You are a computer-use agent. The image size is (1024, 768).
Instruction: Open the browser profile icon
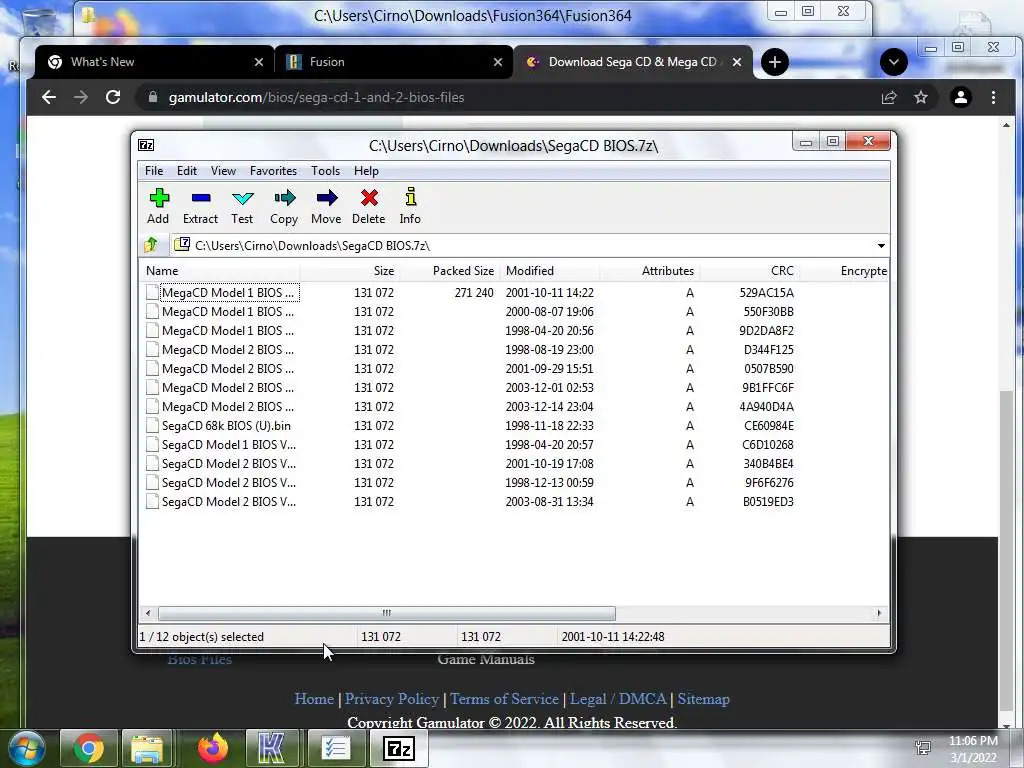(x=961, y=97)
